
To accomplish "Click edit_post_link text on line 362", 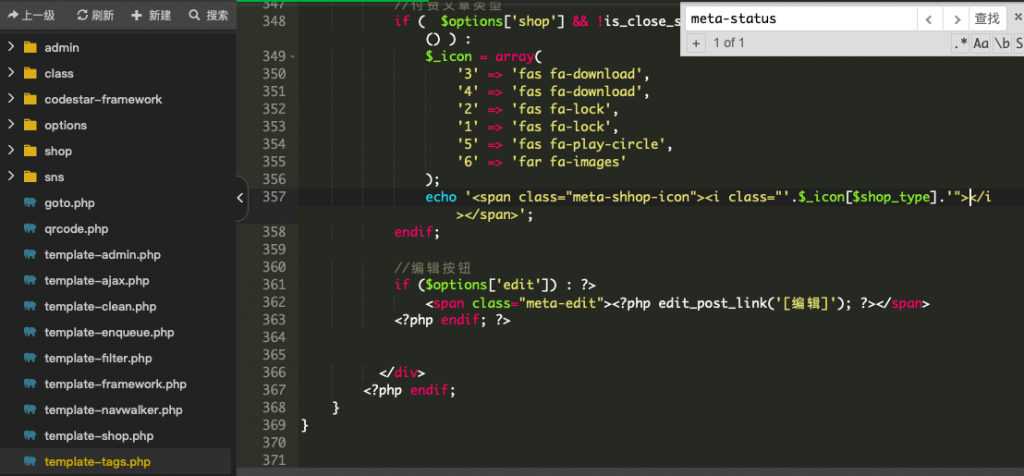I will [x=711, y=304].
